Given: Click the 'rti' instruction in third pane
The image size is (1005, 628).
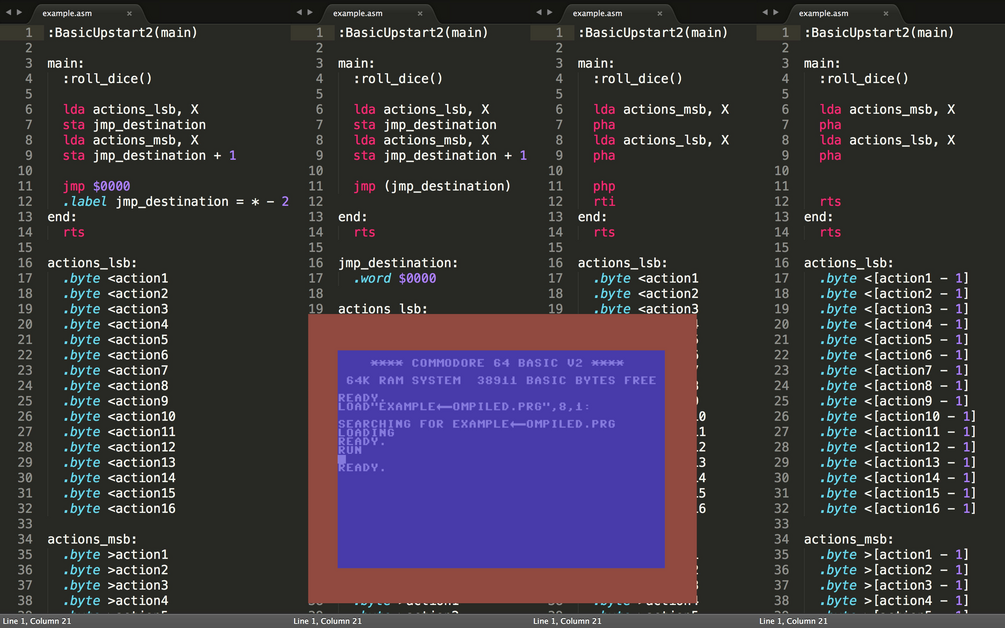Looking at the screenshot, I should pos(604,202).
